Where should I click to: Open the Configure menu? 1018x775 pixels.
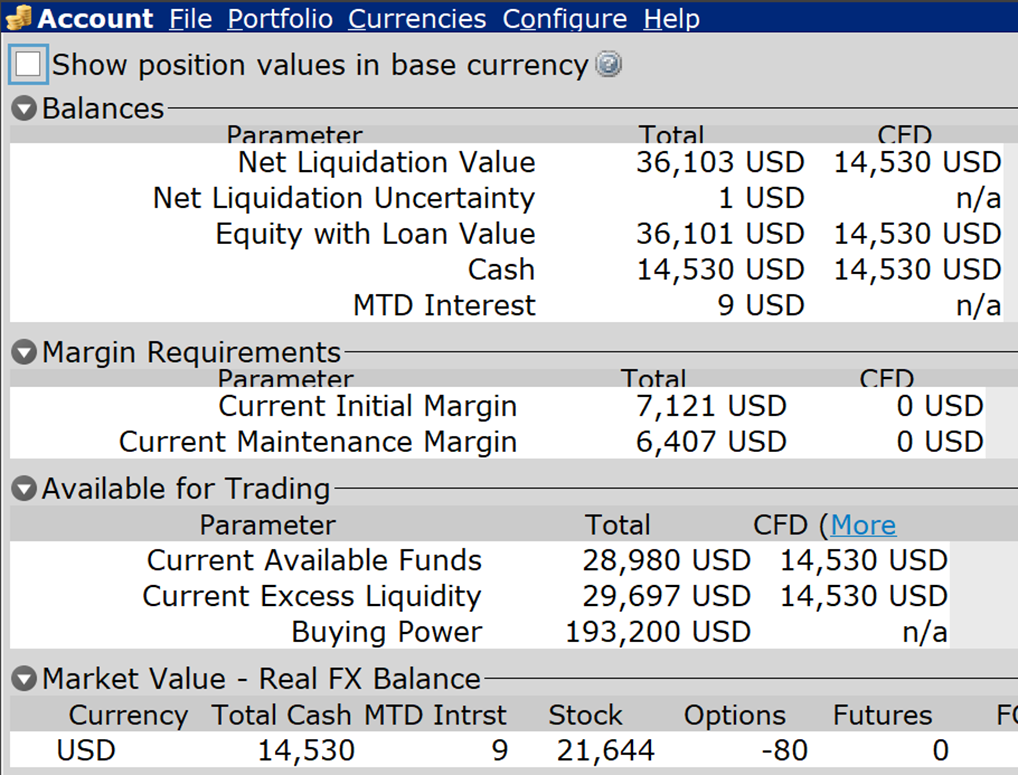[x=564, y=19]
